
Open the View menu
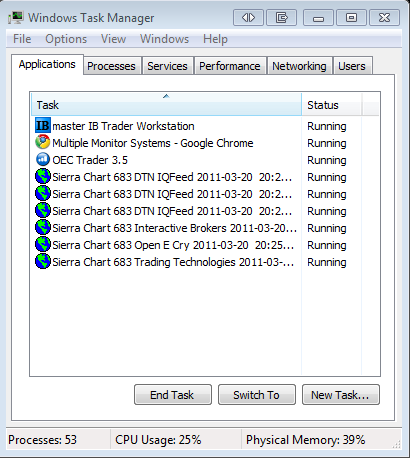pos(114,39)
